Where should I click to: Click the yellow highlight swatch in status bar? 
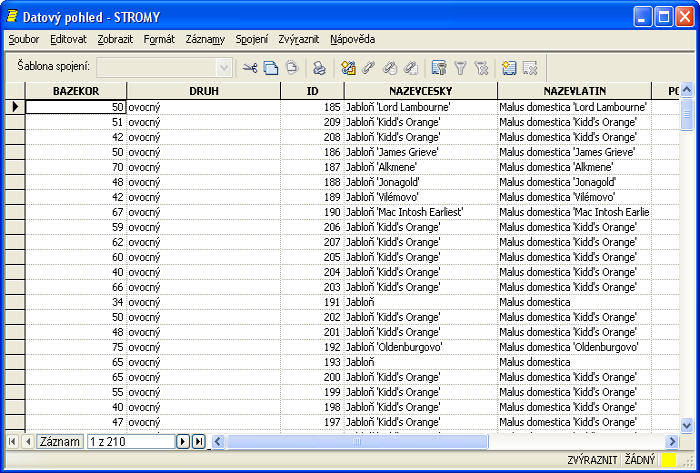point(669,460)
